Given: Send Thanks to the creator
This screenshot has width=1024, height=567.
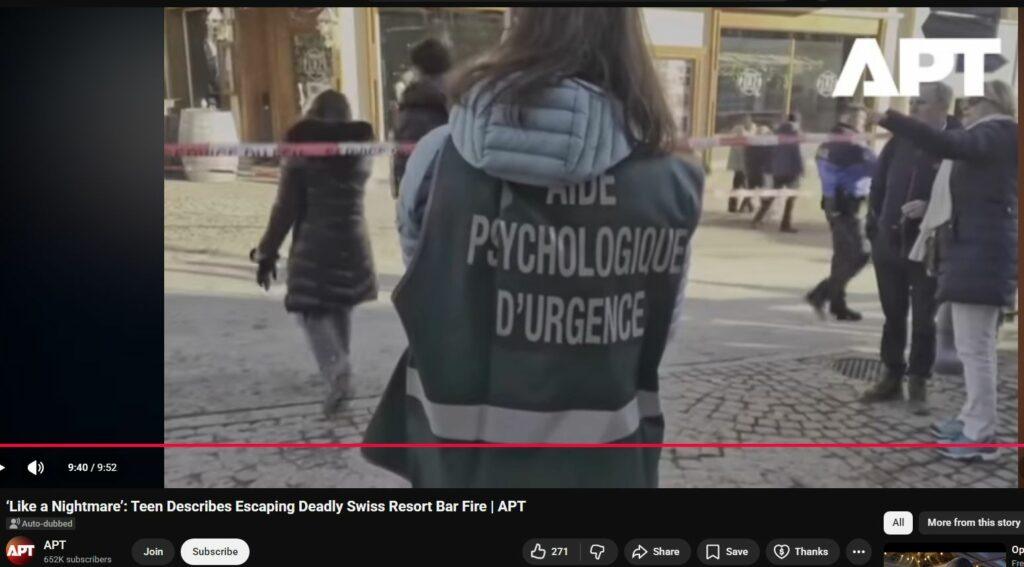Looking at the screenshot, I should (x=802, y=551).
